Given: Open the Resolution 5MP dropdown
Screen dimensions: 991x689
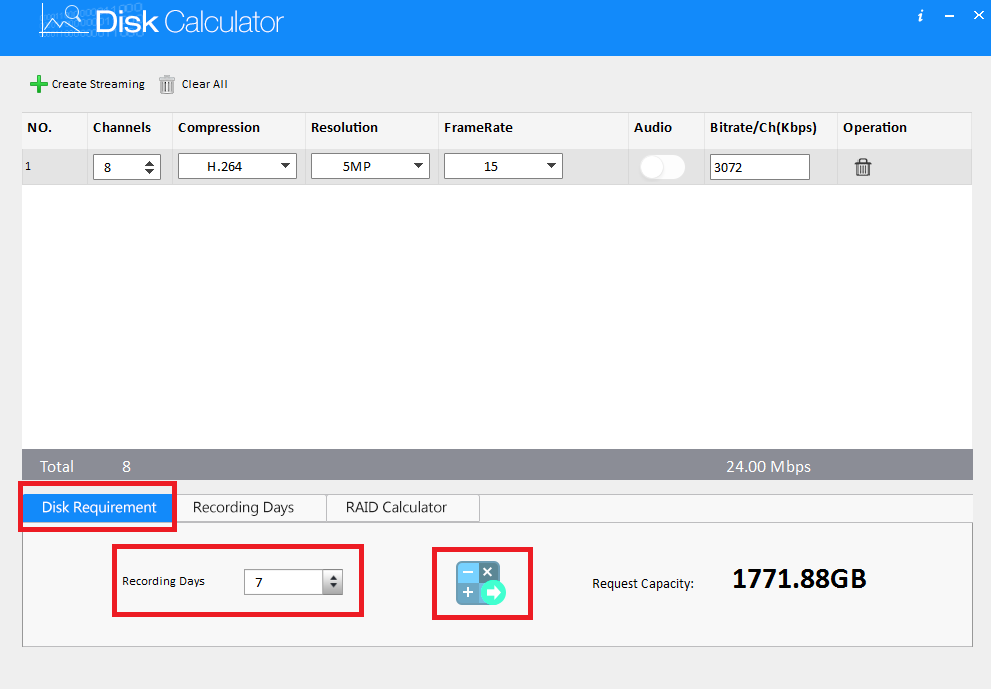Looking at the screenshot, I should point(370,166).
